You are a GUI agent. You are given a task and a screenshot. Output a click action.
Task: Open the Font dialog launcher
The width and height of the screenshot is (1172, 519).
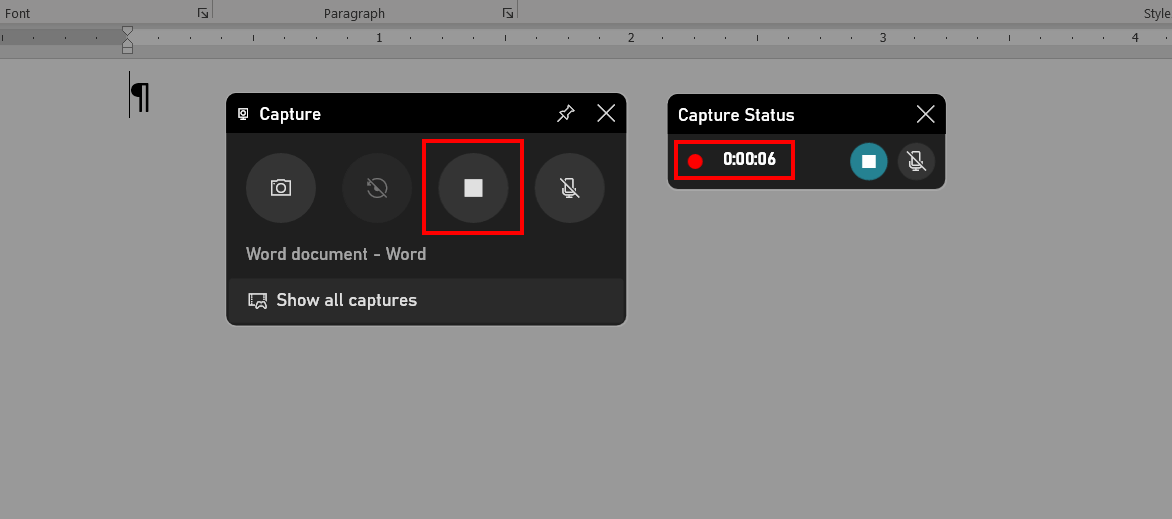click(203, 13)
